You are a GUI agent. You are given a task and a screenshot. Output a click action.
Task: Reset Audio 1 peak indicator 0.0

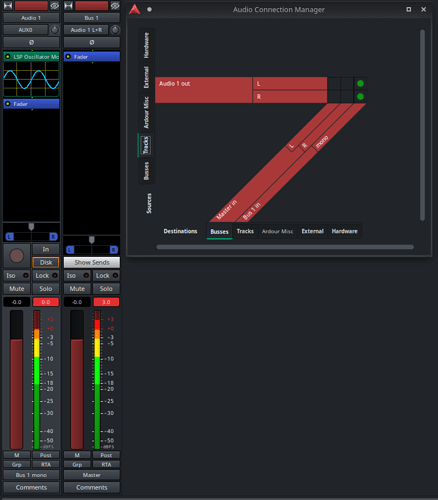pyautogui.click(x=46, y=302)
